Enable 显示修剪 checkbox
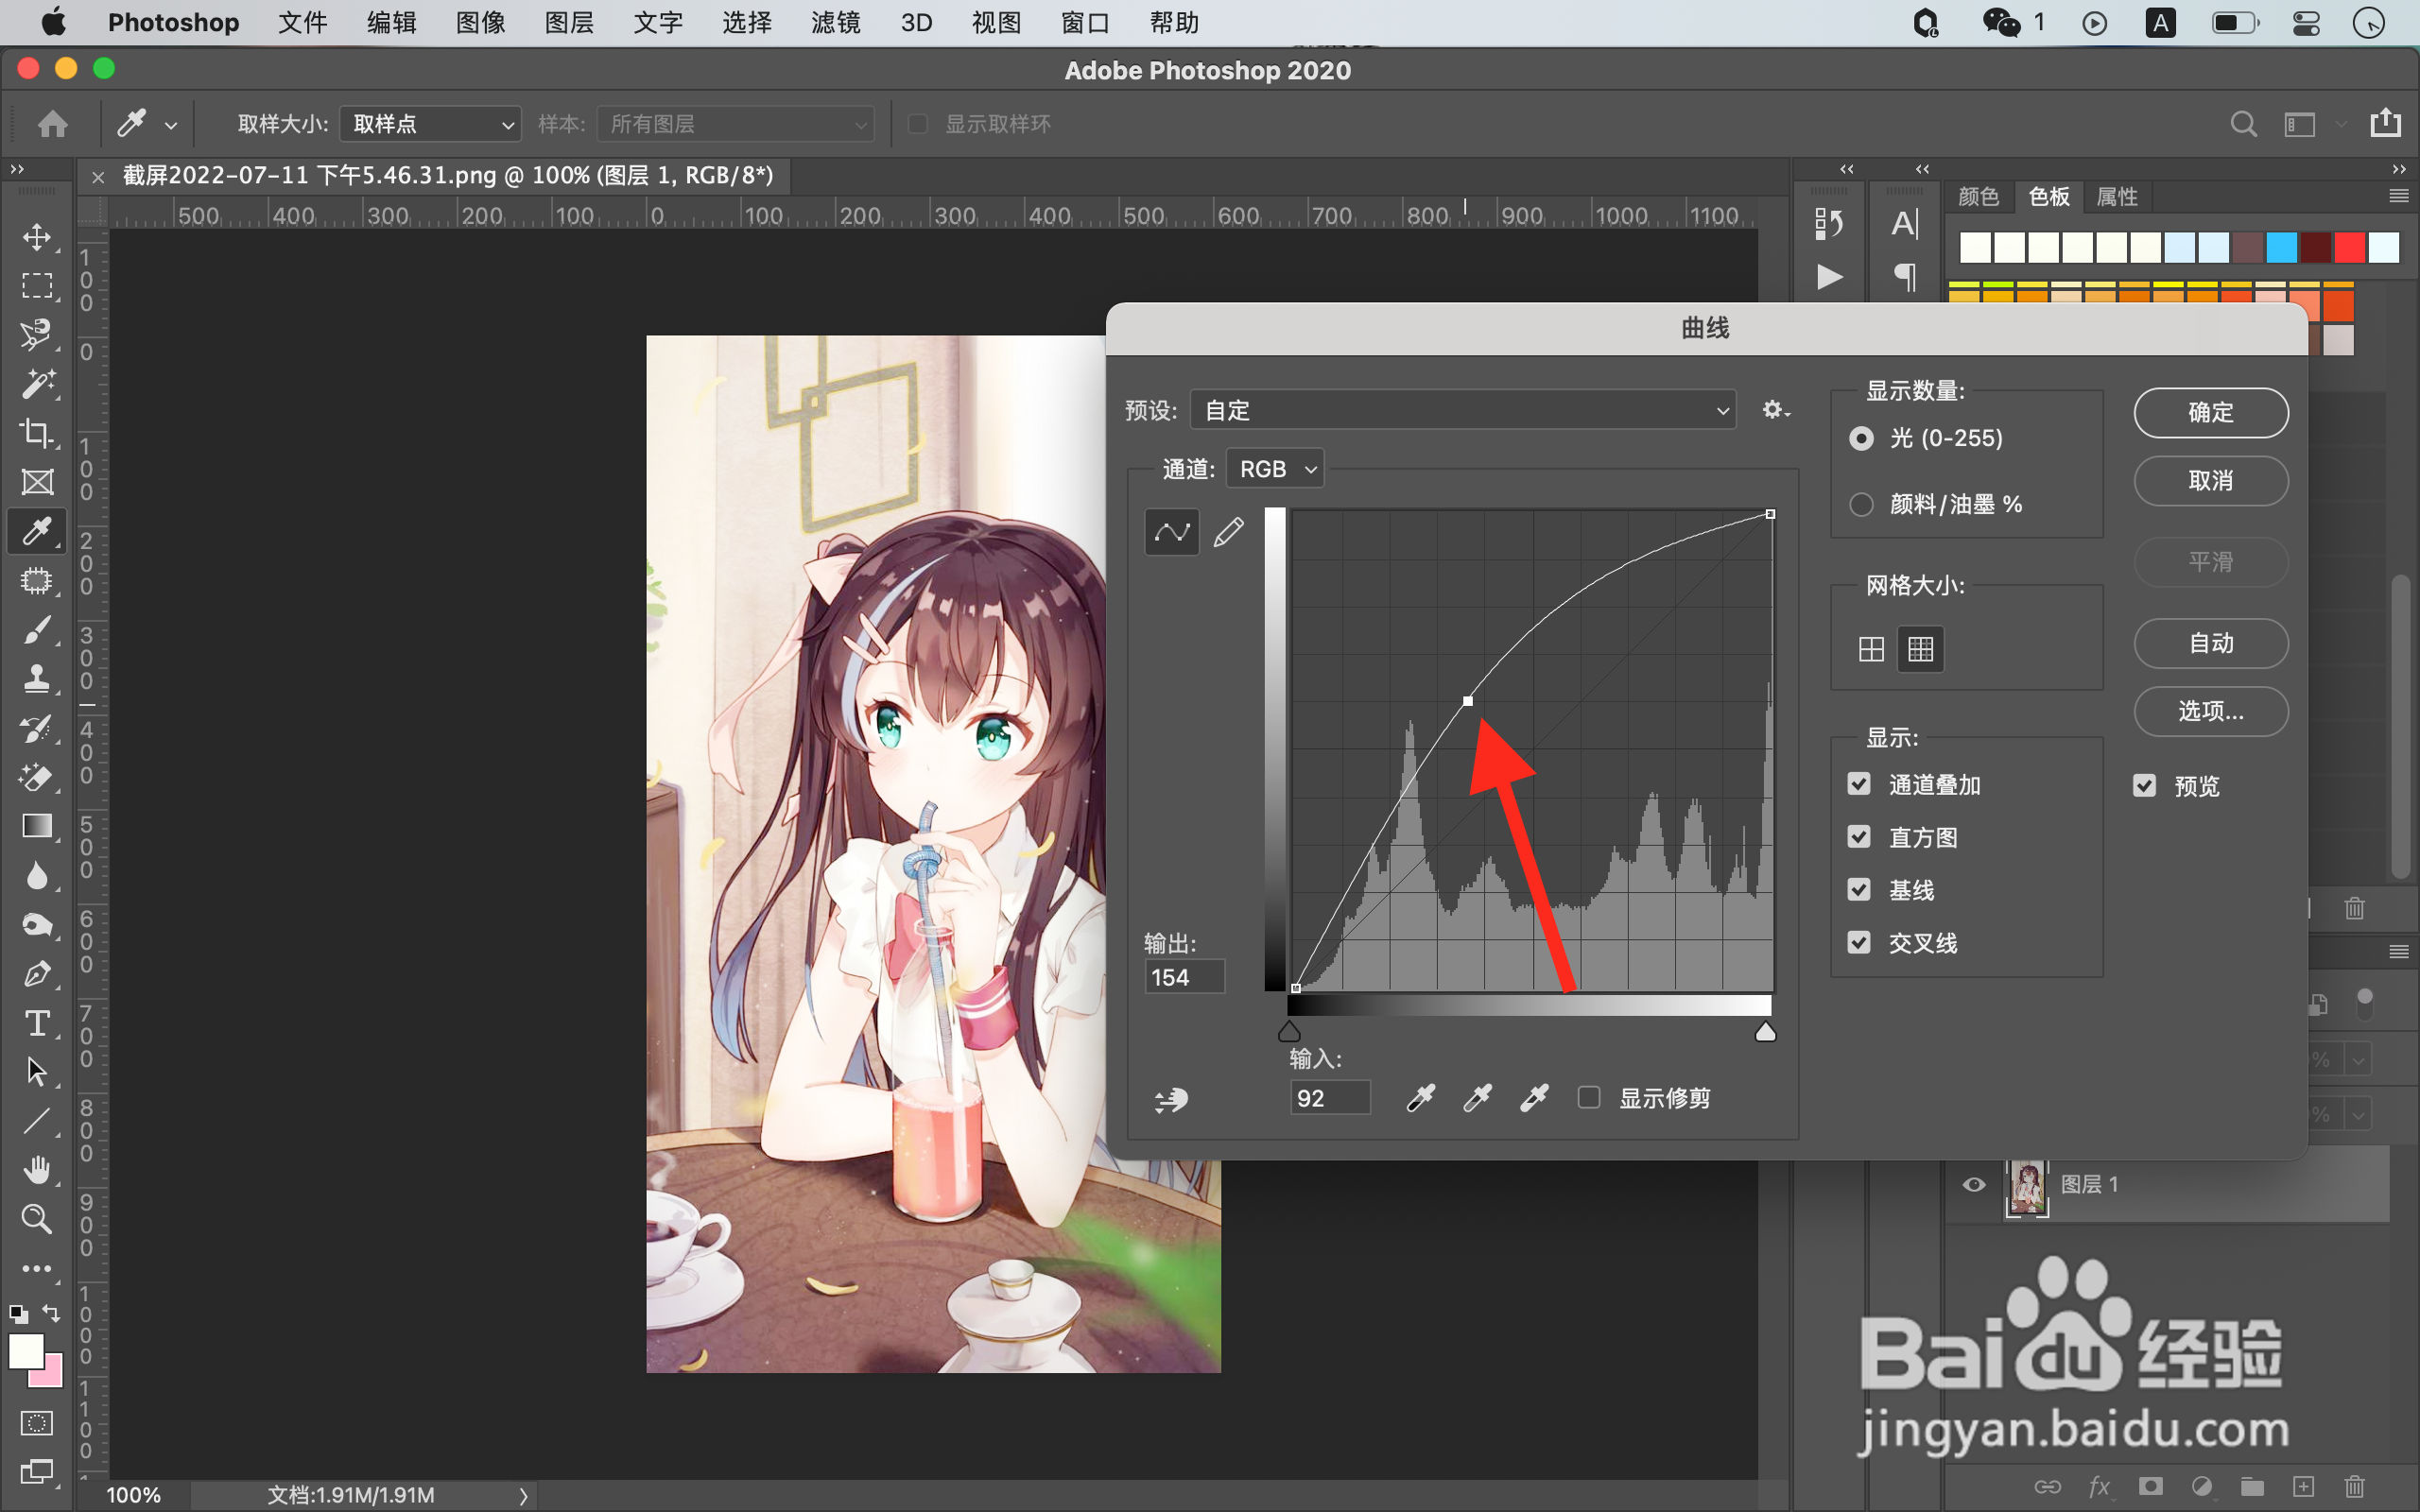Image resolution: width=2420 pixels, height=1512 pixels. pyautogui.click(x=1589, y=1098)
